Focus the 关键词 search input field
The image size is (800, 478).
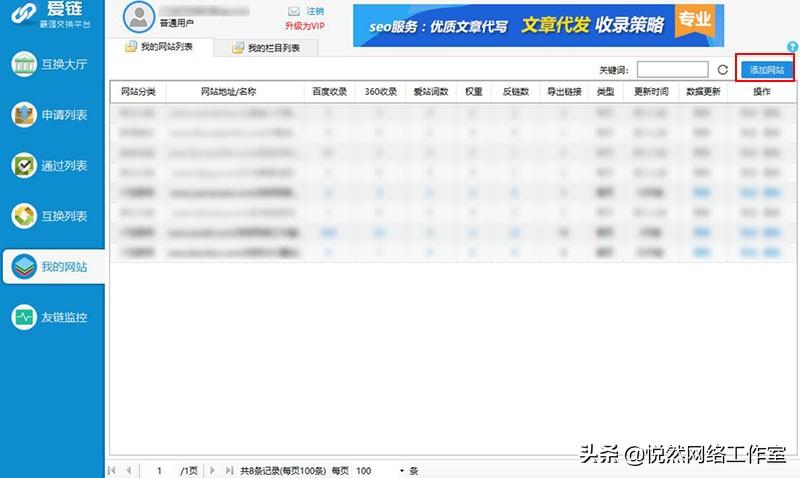pyautogui.click(x=672, y=69)
